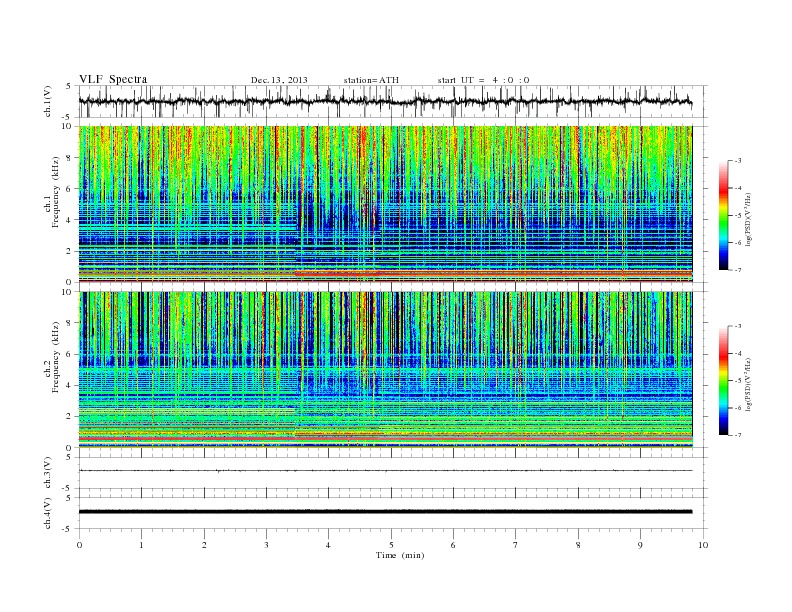Click the '-3' tick on ch.1 colorbar
792x612 pixels.
point(738,161)
